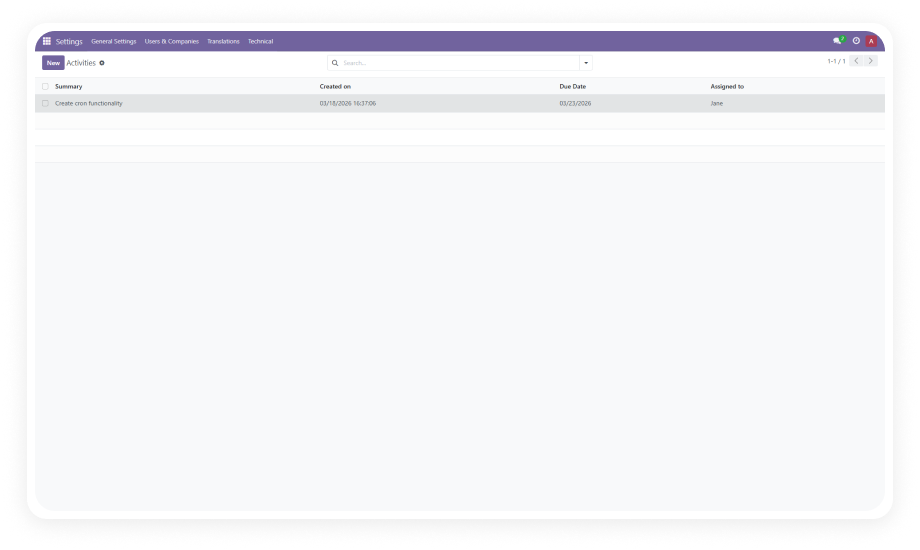Focus the Search input field
Viewport: 920px width, 550px height.
point(460,63)
